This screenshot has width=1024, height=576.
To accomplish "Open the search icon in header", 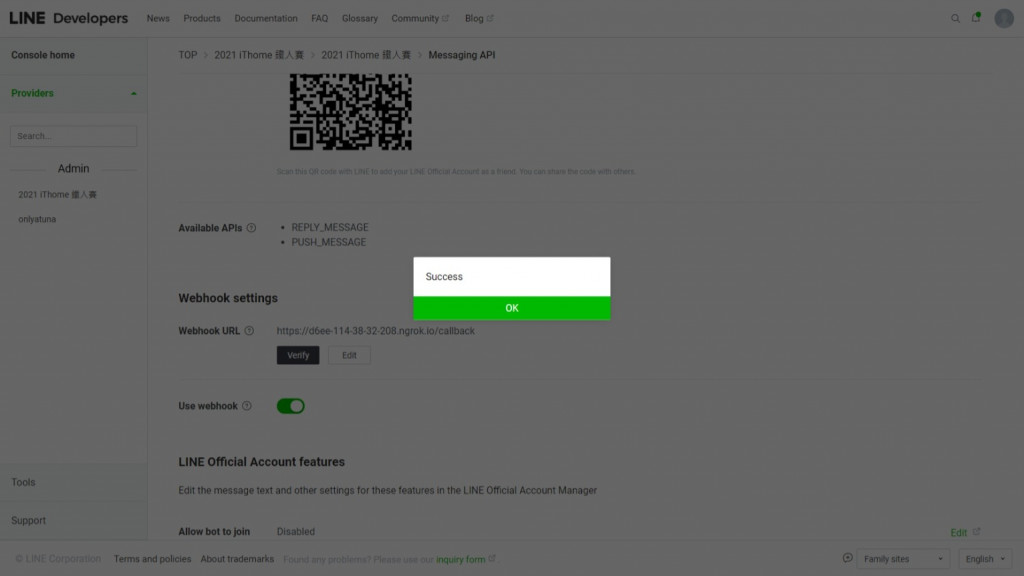I will tap(955, 18).
